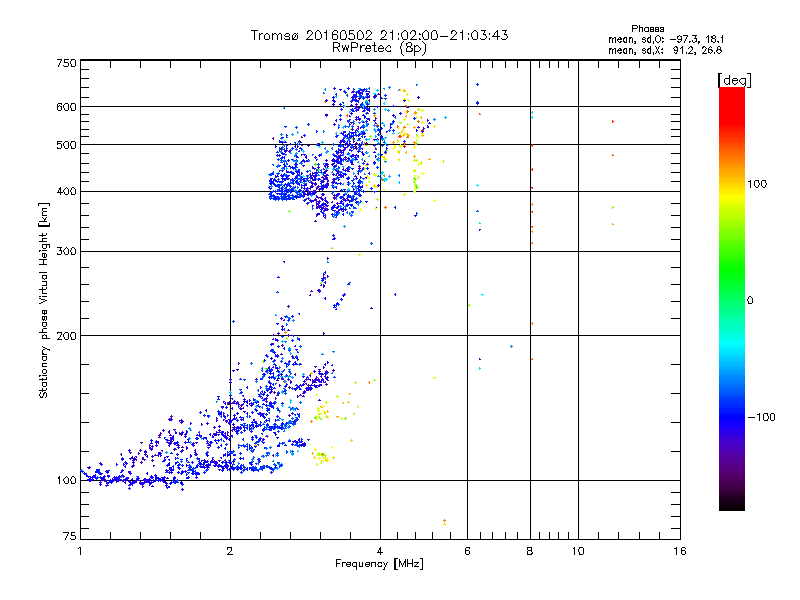The width and height of the screenshot is (800, 600).
Task: Click the 'mean, sd,X: 91.2, 26.8' value
Action: tap(665, 50)
